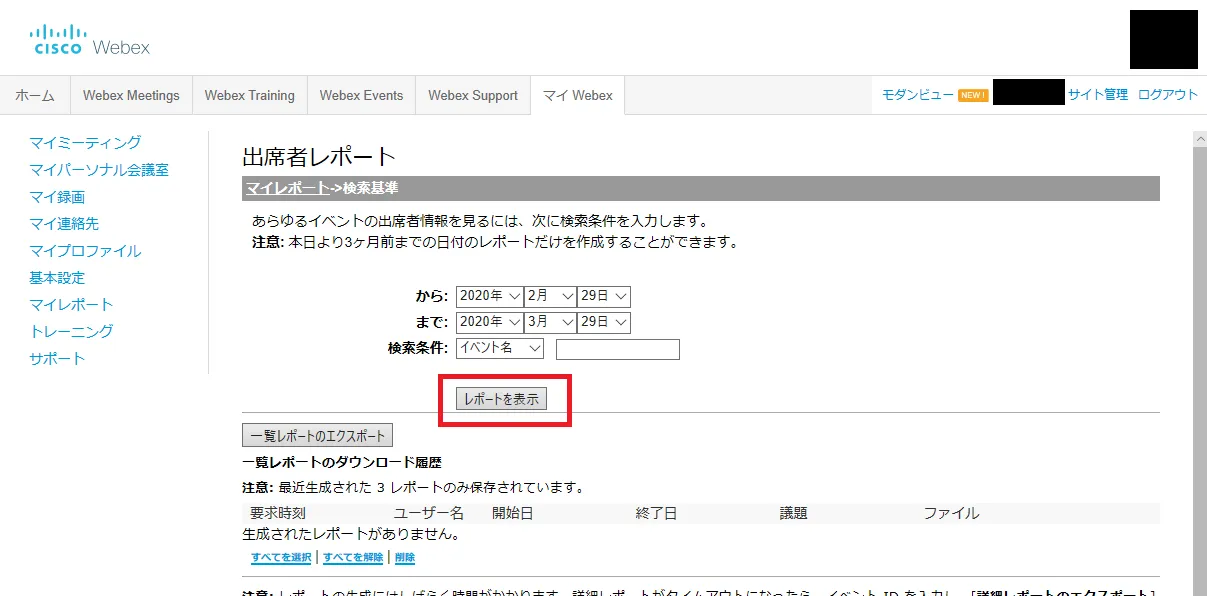Click the モダンビュー link
Screen dimensions: 1207x596
(917, 95)
